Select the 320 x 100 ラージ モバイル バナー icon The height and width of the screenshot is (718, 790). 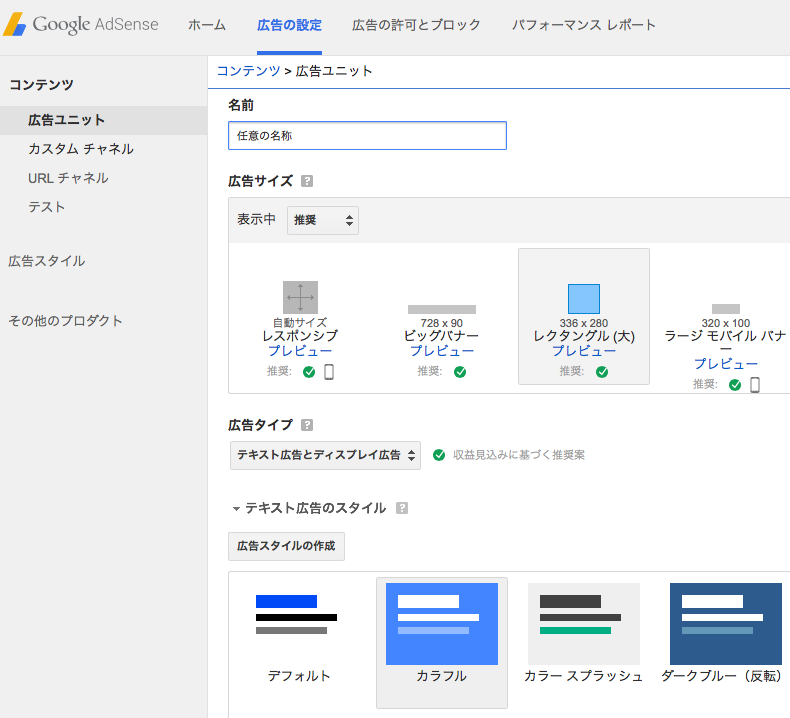pos(726,309)
